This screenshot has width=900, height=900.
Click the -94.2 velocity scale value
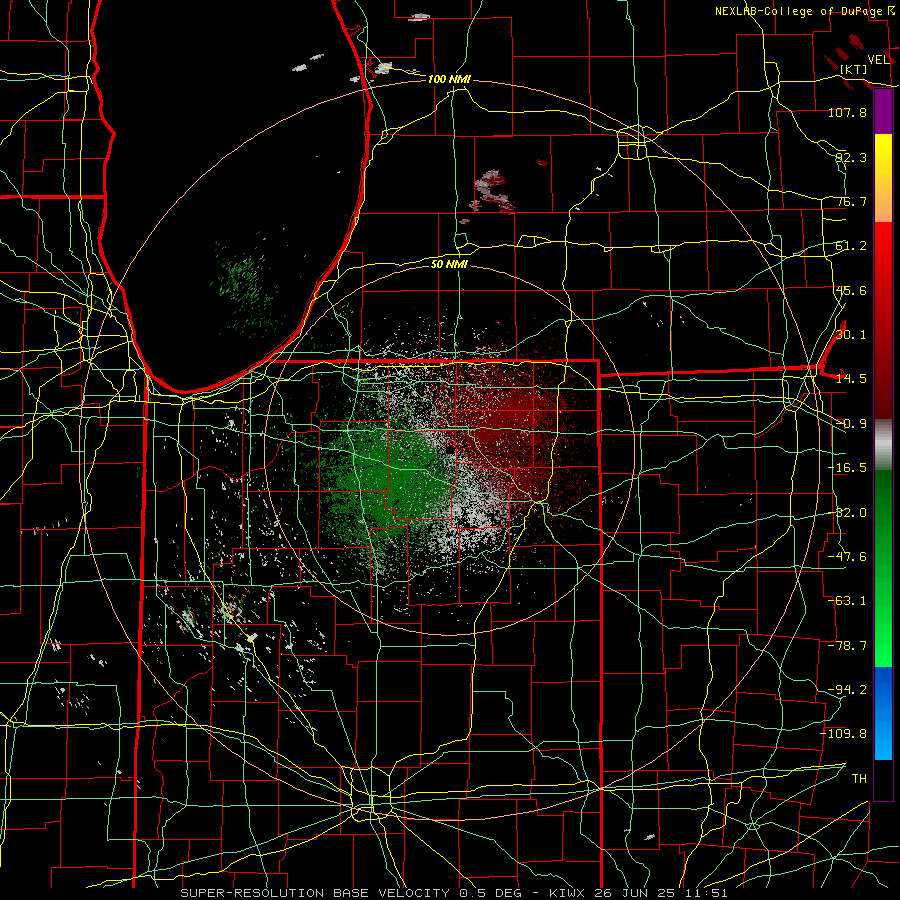(x=847, y=690)
